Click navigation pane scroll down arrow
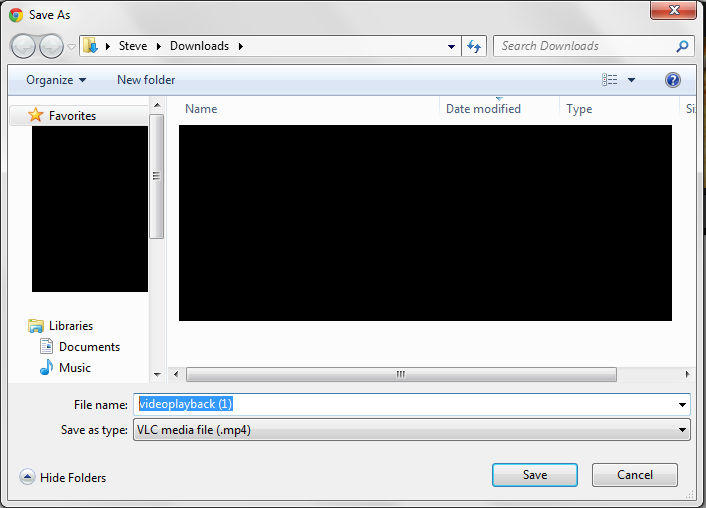 tap(157, 375)
